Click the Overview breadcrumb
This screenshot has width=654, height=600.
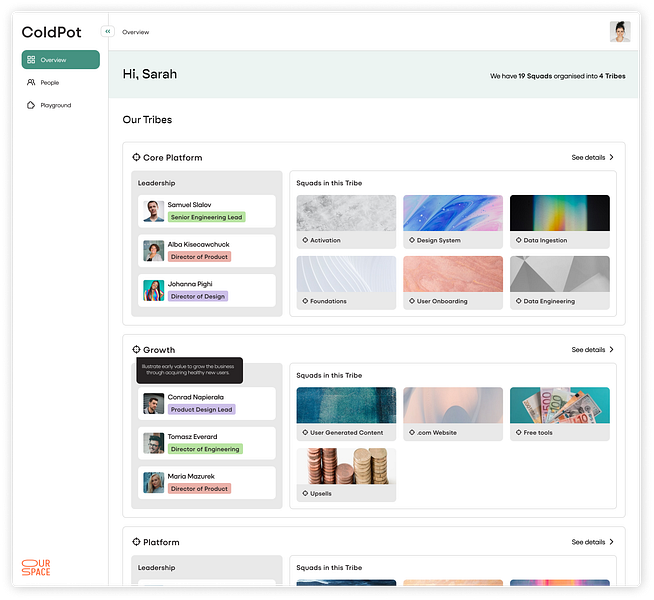point(135,32)
